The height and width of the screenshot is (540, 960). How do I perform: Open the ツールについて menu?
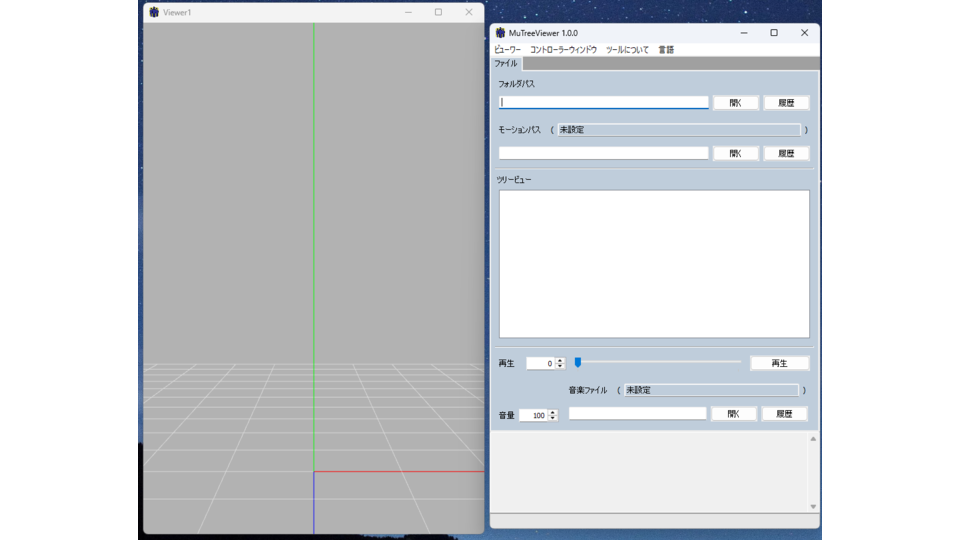tap(627, 50)
